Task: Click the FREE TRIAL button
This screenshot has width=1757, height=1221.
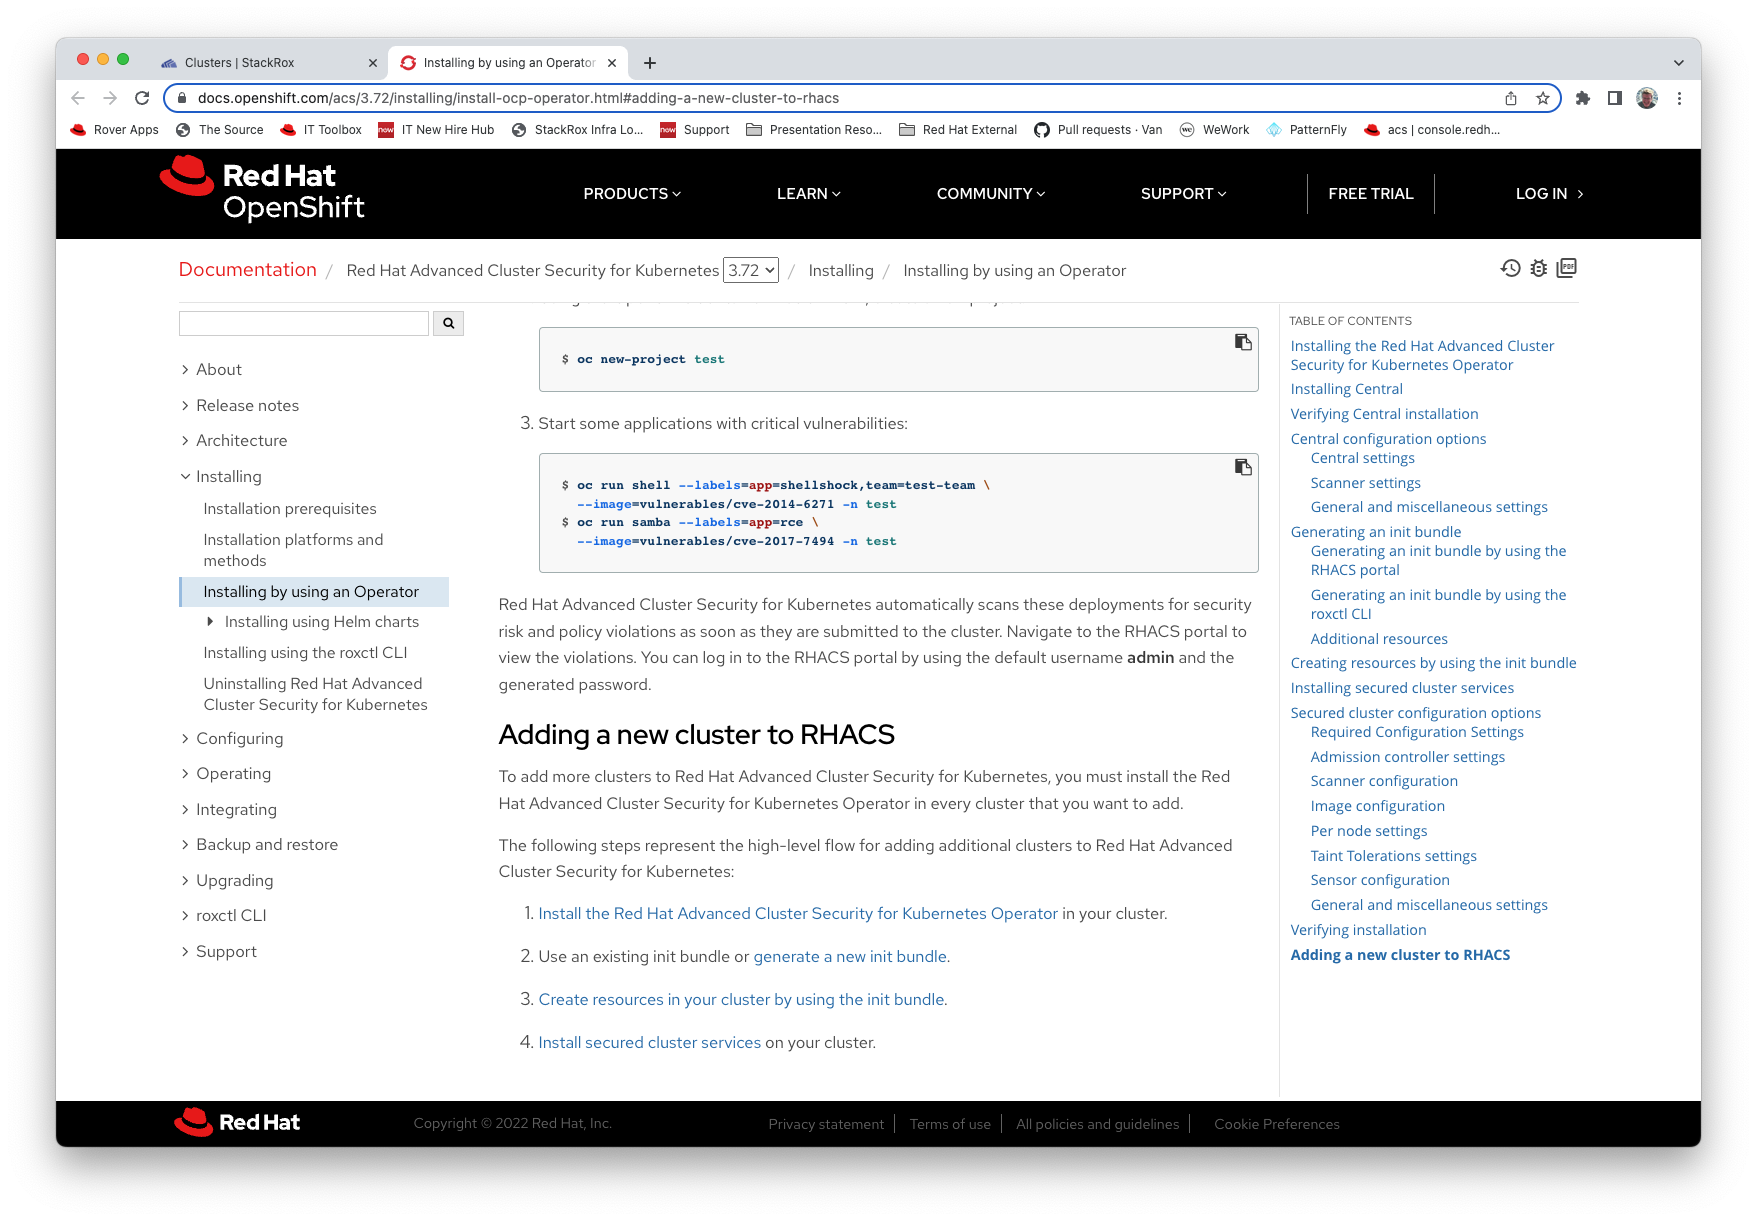Action: click(x=1371, y=194)
